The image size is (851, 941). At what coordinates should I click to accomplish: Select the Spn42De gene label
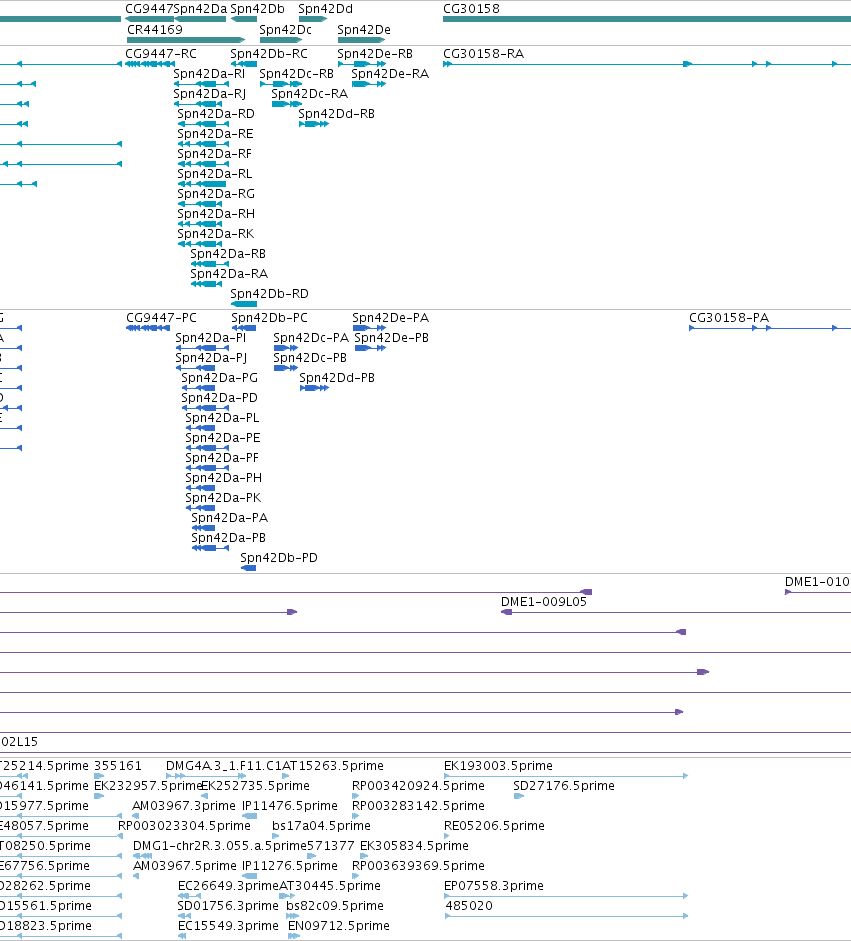pyautogui.click(x=364, y=29)
